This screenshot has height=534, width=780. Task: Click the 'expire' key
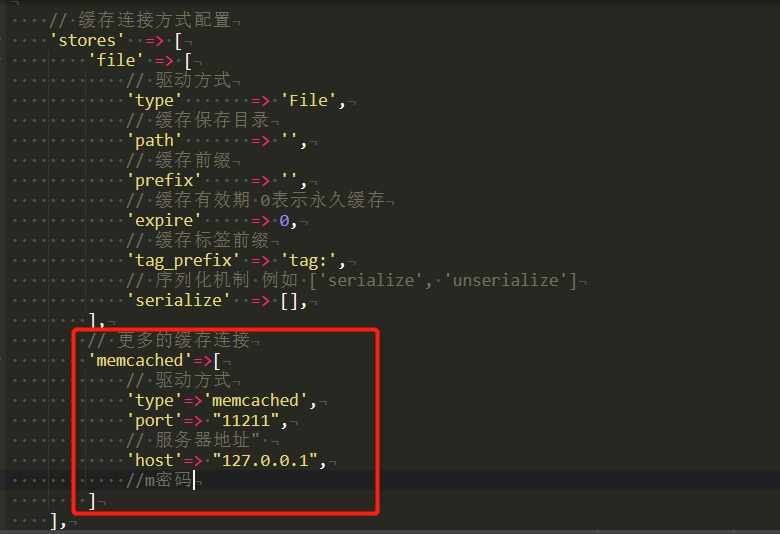(164, 220)
